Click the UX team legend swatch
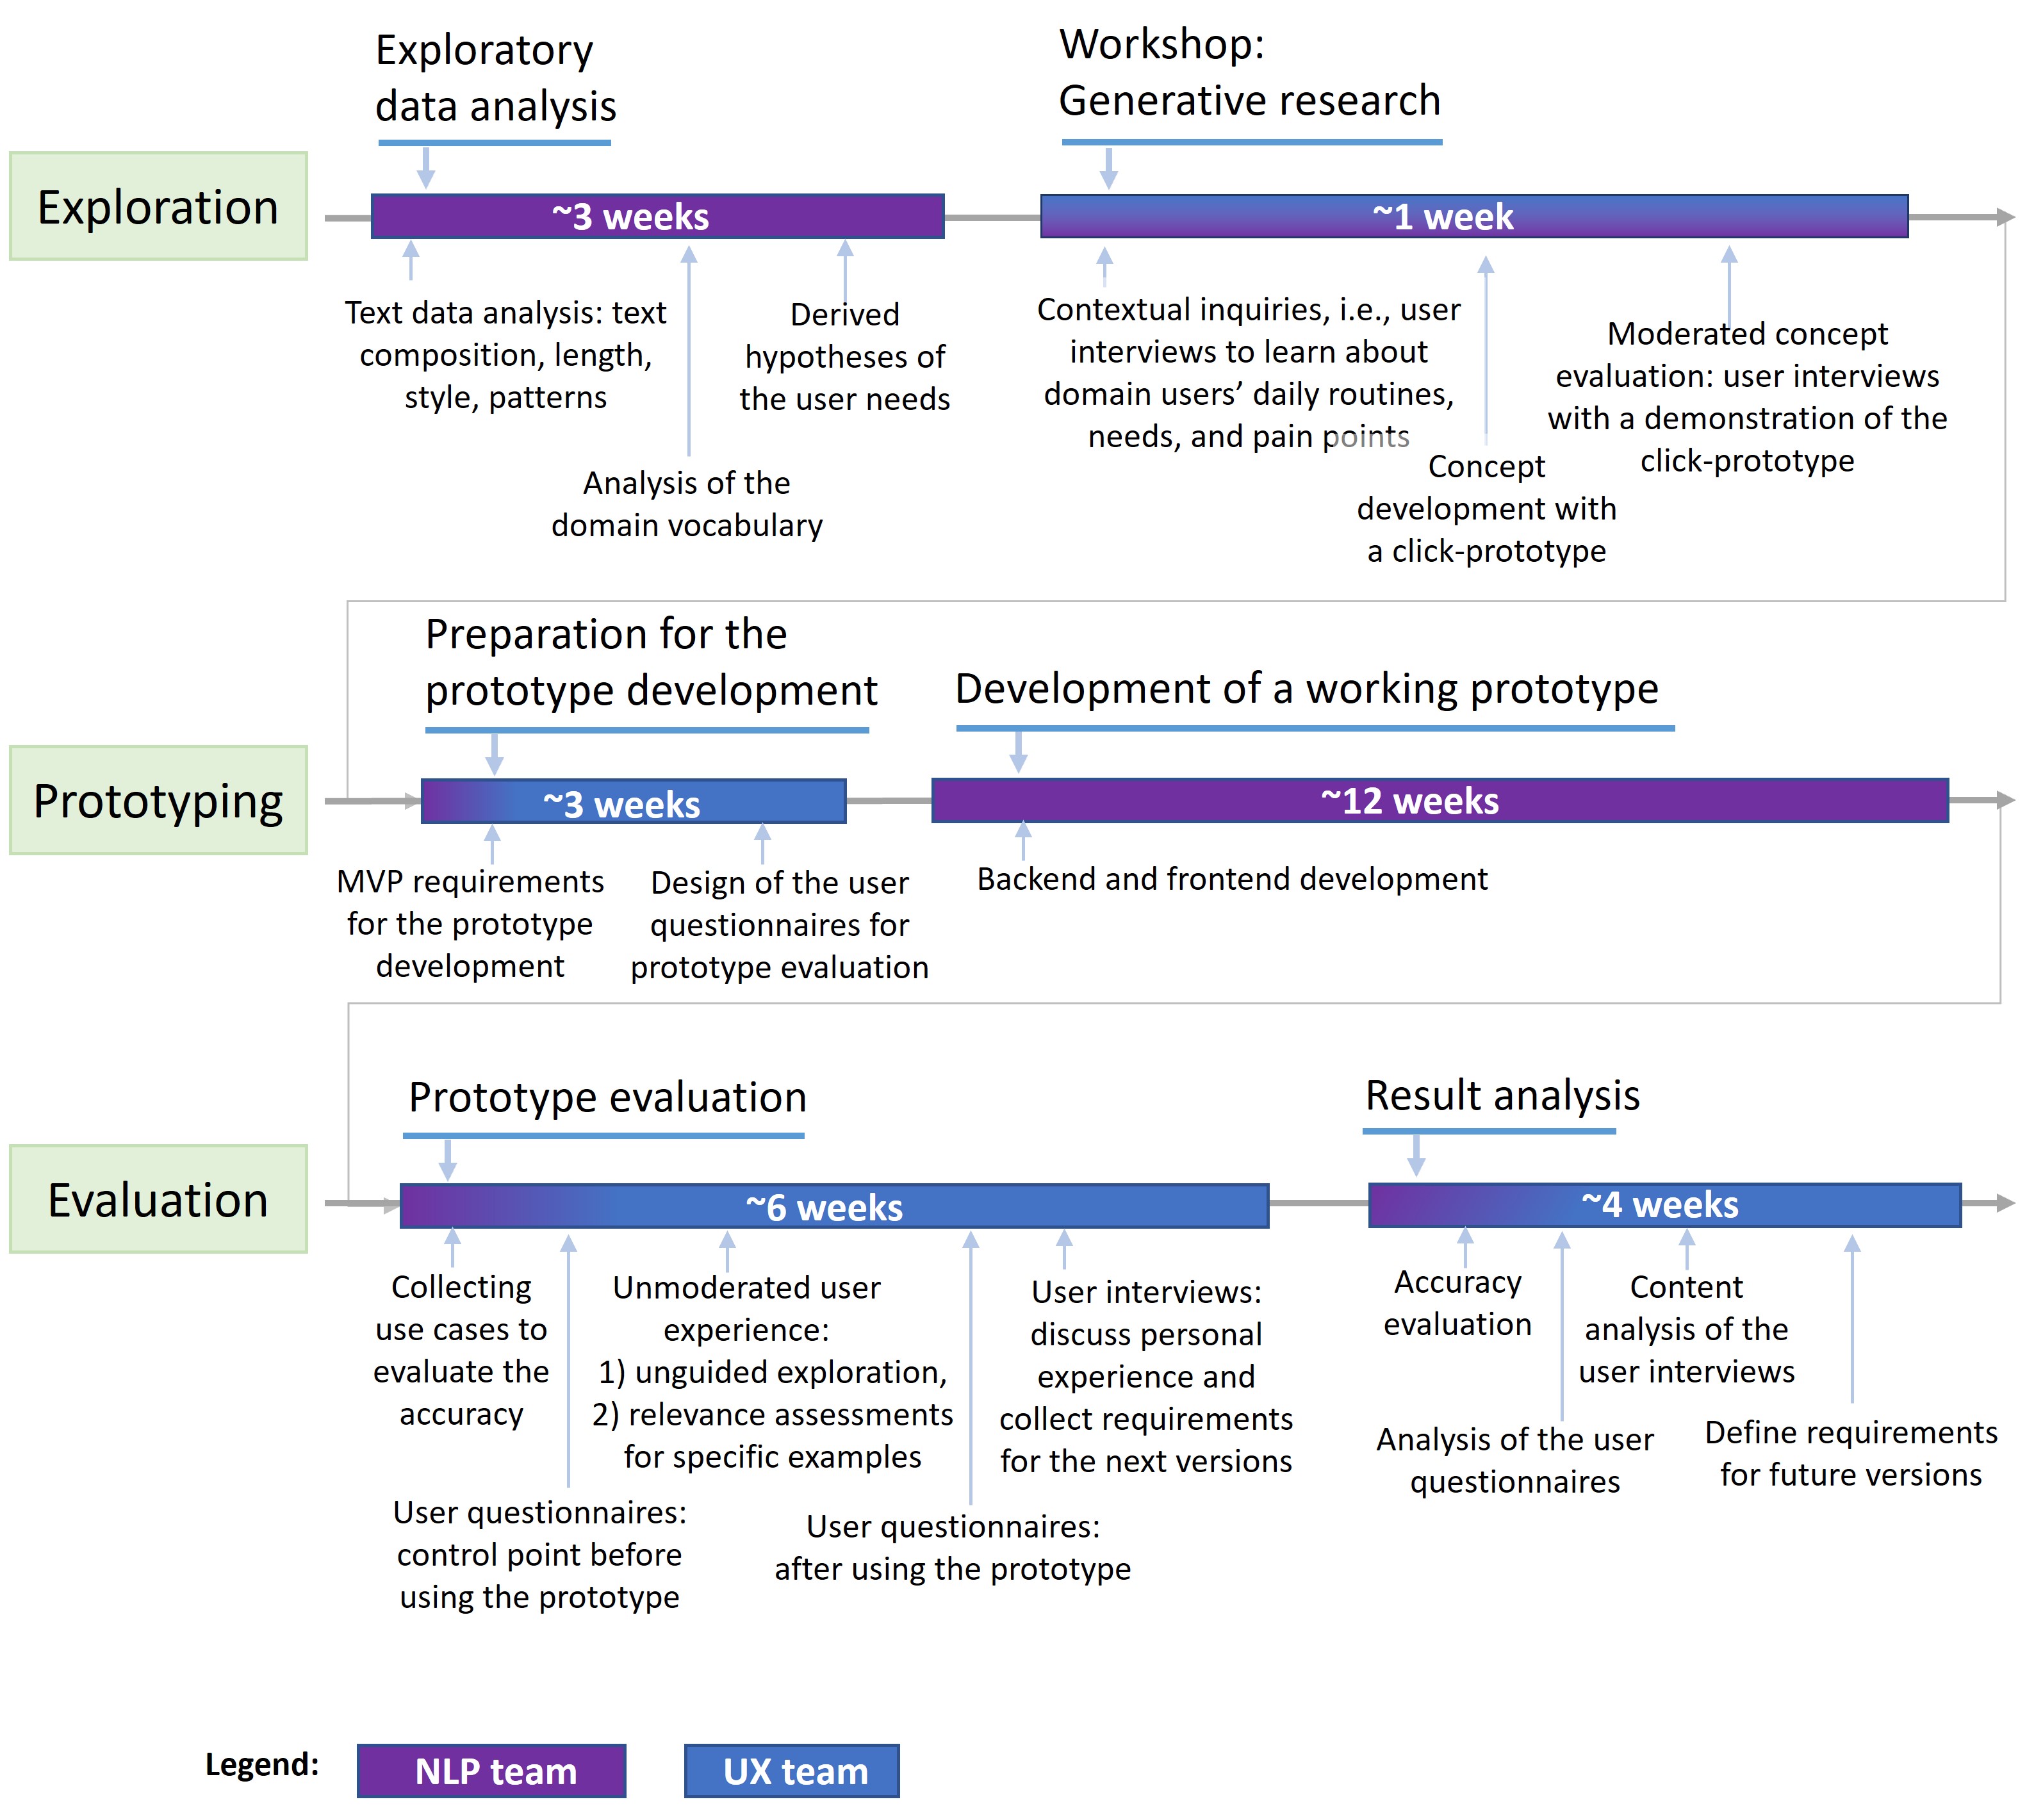2043x1820 pixels. pos(791,1771)
